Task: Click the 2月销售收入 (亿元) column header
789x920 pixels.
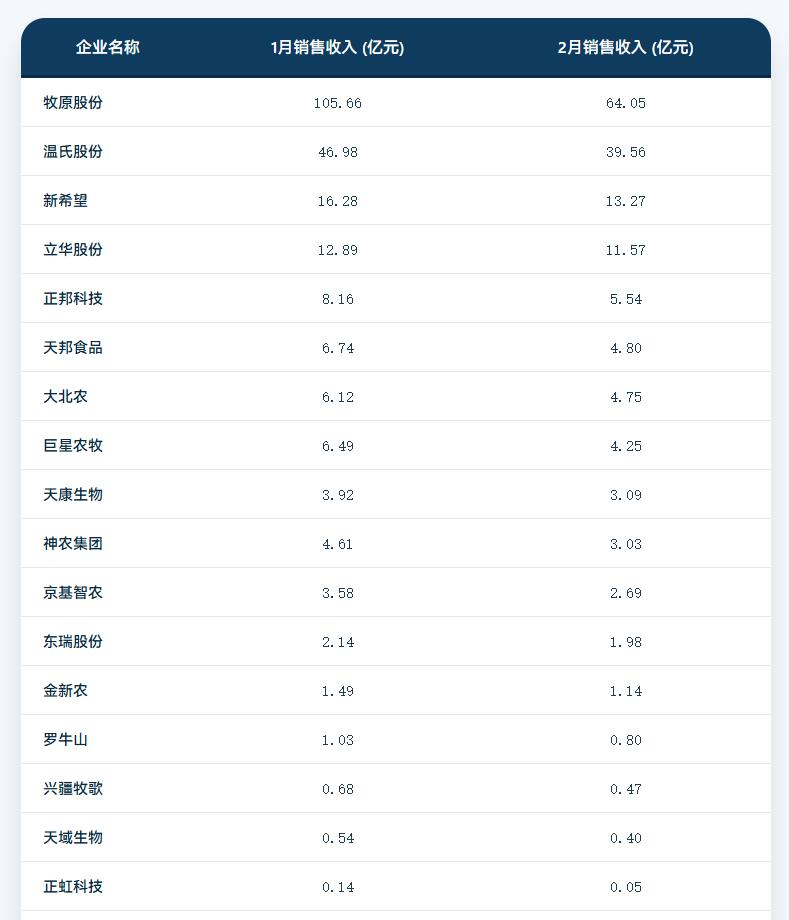Action: coord(625,47)
